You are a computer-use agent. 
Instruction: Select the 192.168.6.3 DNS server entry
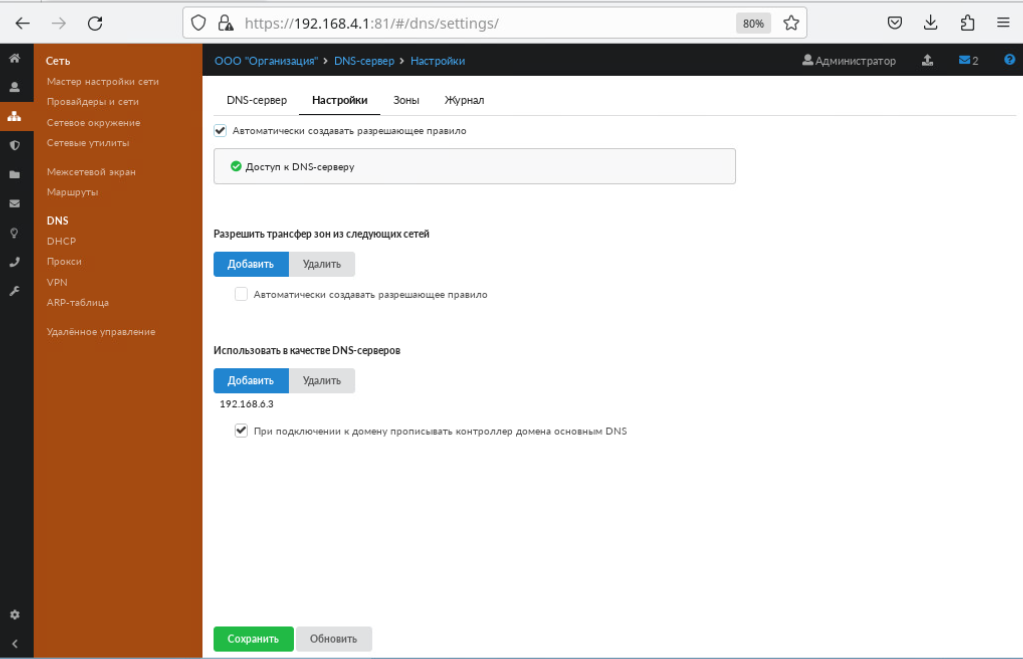click(x=247, y=405)
